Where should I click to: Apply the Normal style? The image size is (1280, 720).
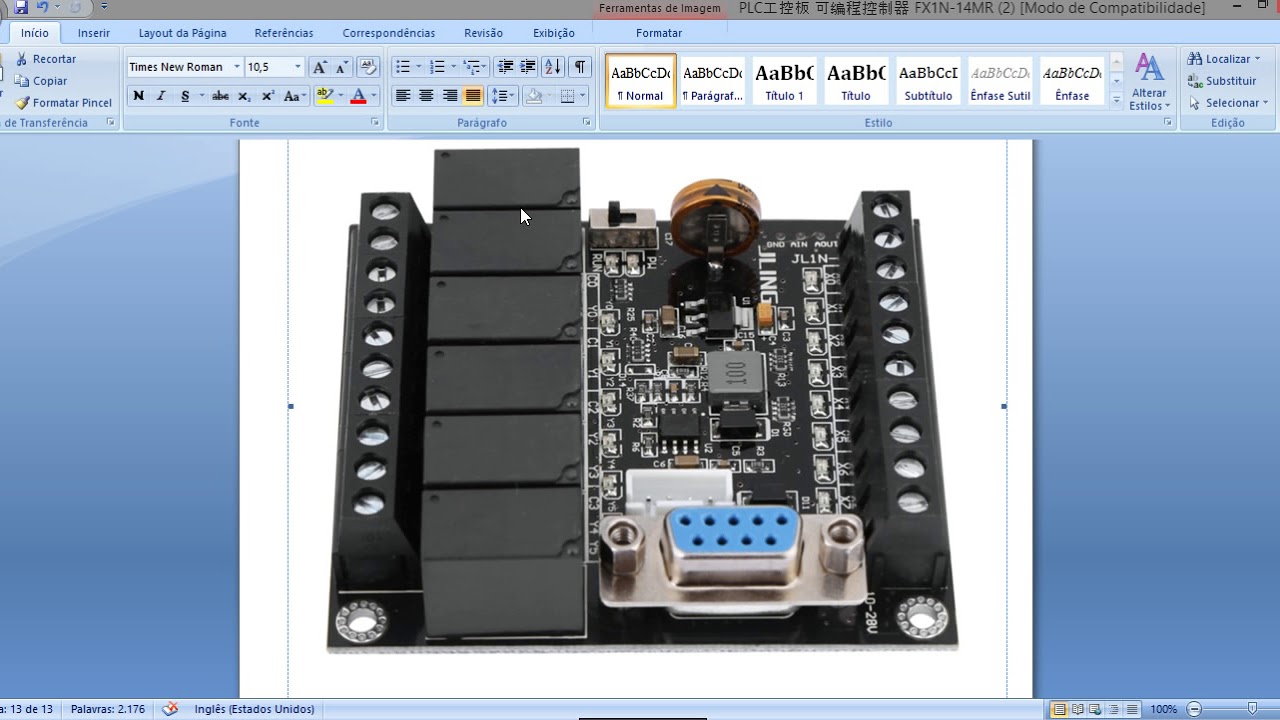point(640,80)
